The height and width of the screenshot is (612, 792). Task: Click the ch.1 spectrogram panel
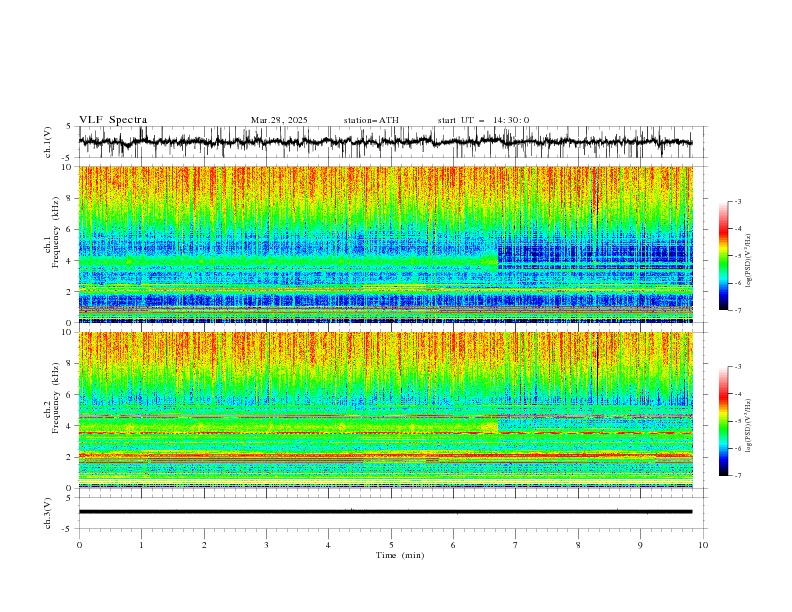pos(386,244)
